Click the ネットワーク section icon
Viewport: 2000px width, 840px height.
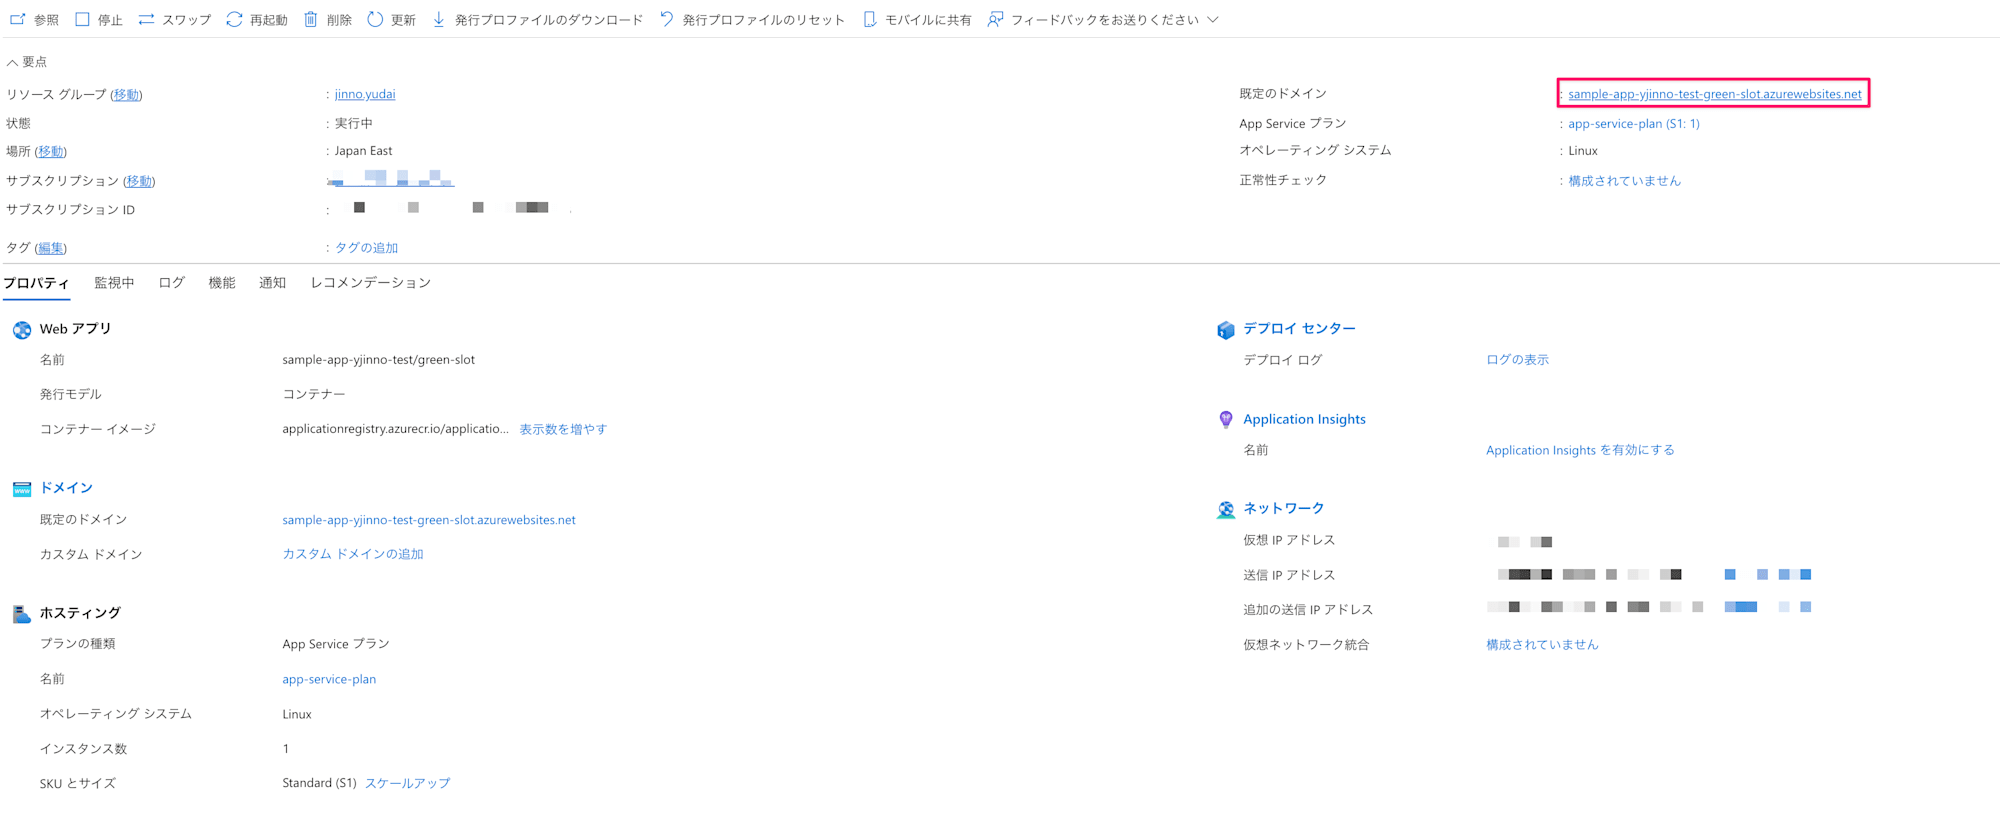tap(1226, 509)
